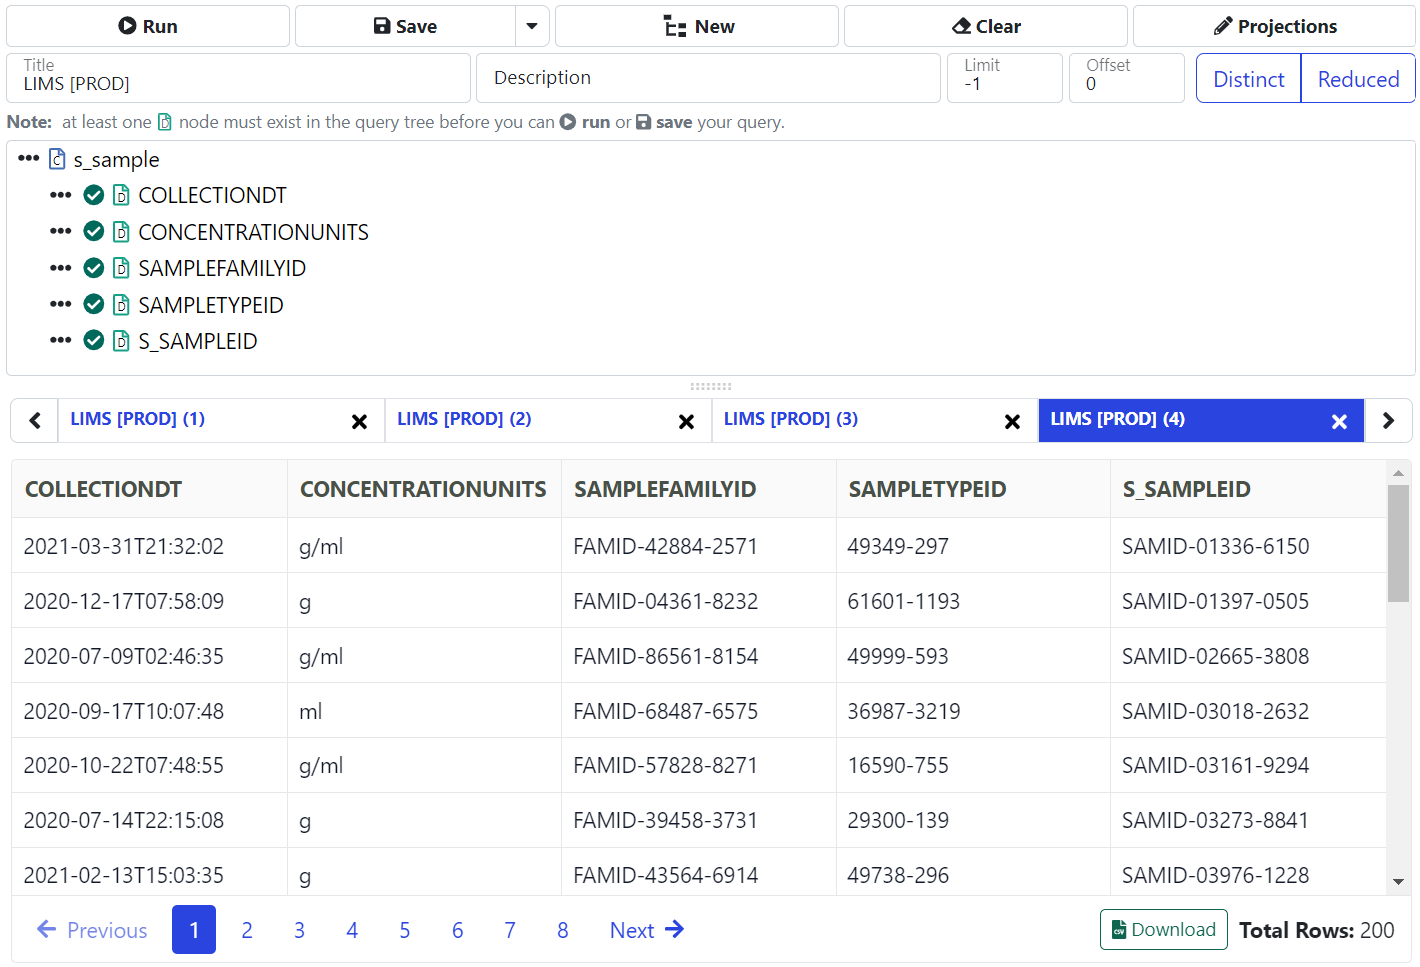This screenshot has height=967, width=1420.
Task: Click the data node icon beside SAMPLEFAMILYID
Action: (x=121, y=268)
